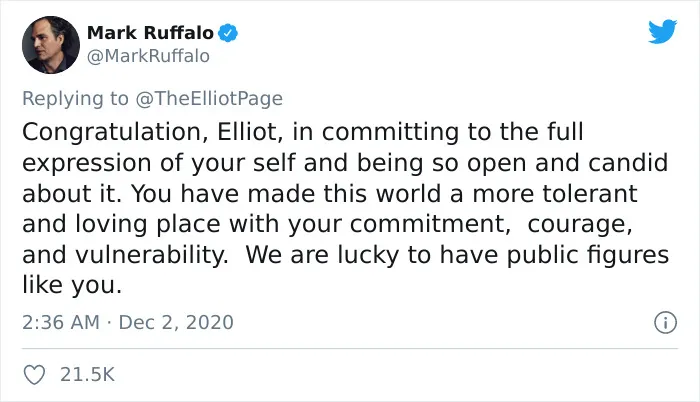Image resolution: width=700 pixels, height=402 pixels.
Task: Open the Mark Ruffalo display name link
Action: (150, 33)
